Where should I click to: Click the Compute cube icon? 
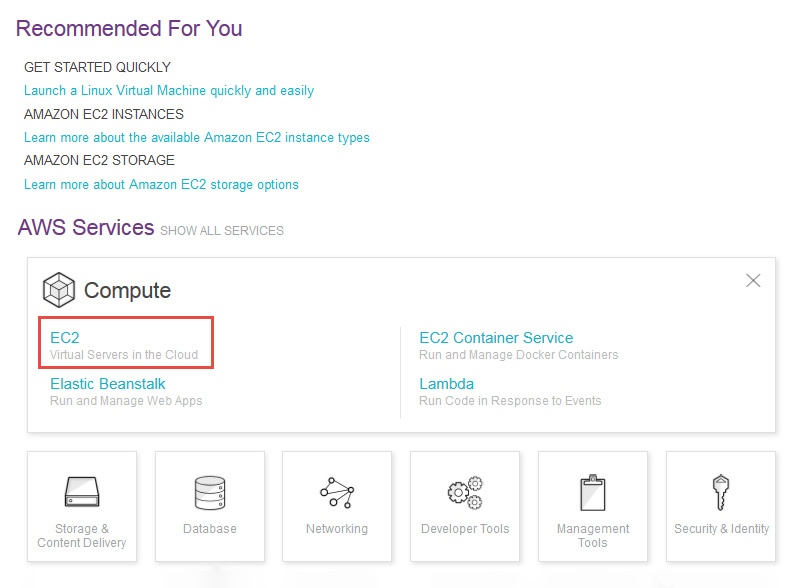click(x=59, y=290)
